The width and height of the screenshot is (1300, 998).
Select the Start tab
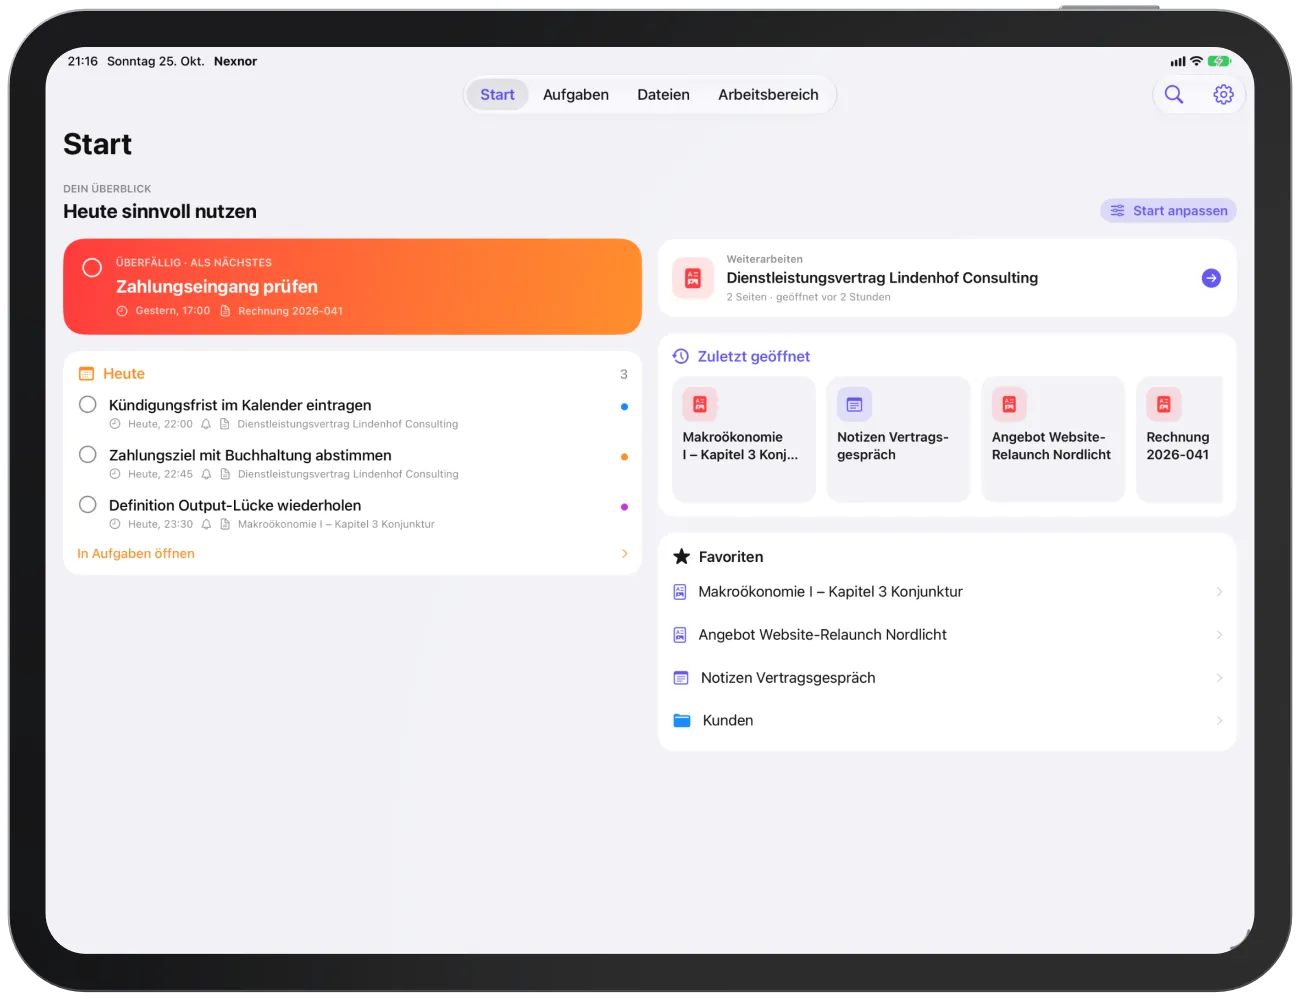pyautogui.click(x=497, y=95)
